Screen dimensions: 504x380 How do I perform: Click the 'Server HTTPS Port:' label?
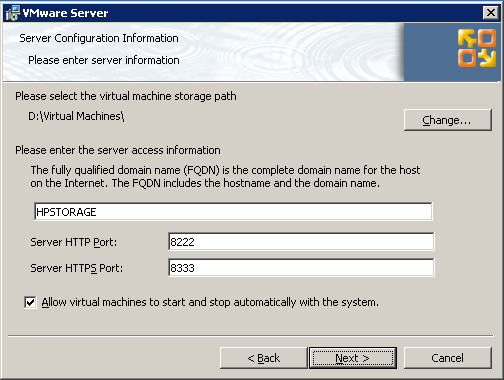tap(76, 268)
